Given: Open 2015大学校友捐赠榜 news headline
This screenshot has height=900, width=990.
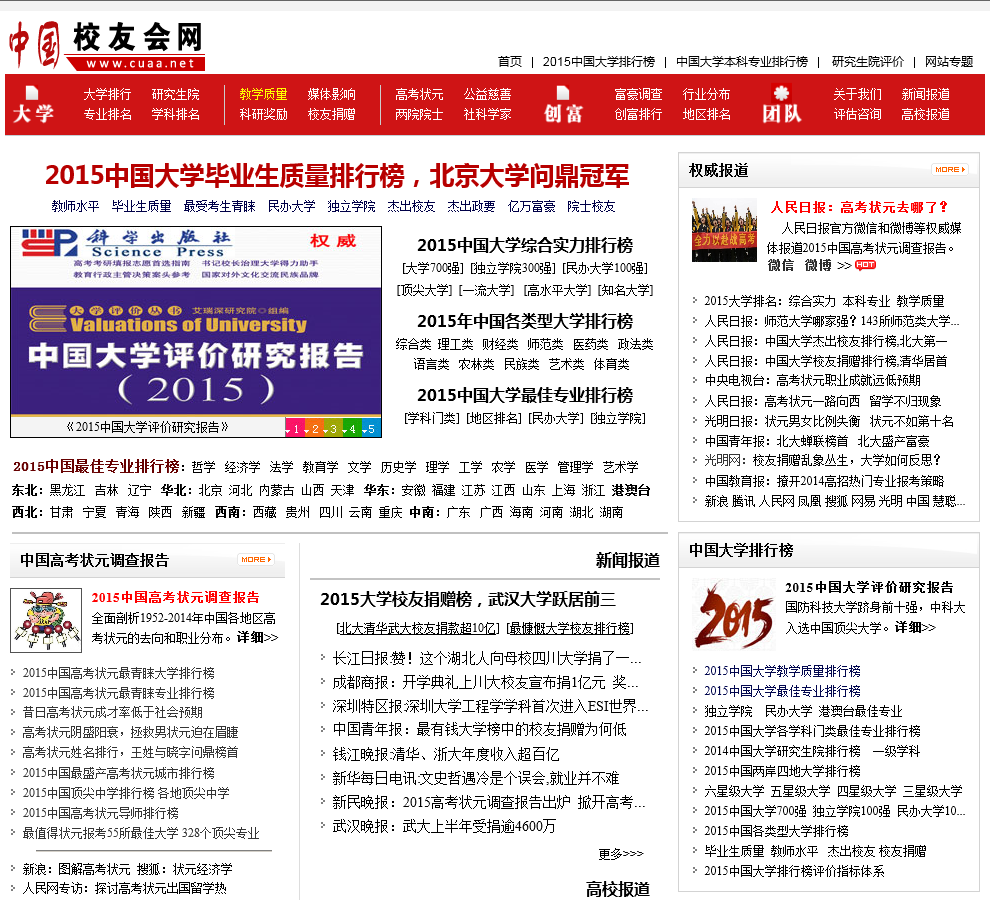Looking at the screenshot, I should coord(468,599).
